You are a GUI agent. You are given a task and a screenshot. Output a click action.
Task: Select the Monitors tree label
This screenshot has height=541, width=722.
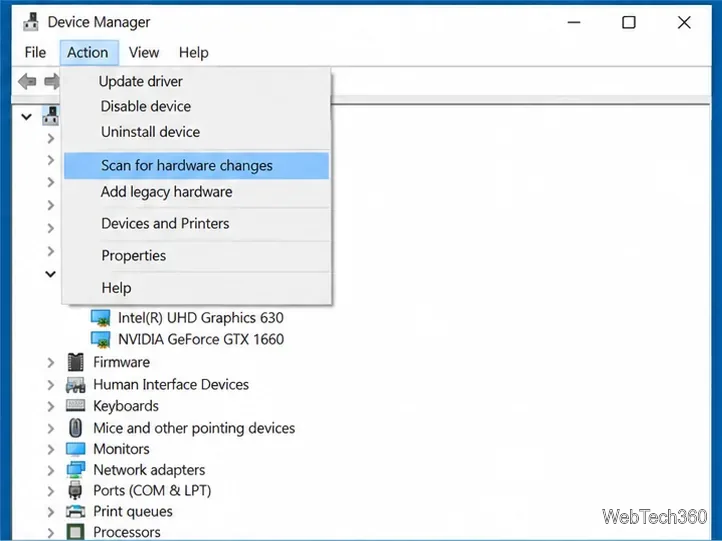pyautogui.click(x=121, y=449)
